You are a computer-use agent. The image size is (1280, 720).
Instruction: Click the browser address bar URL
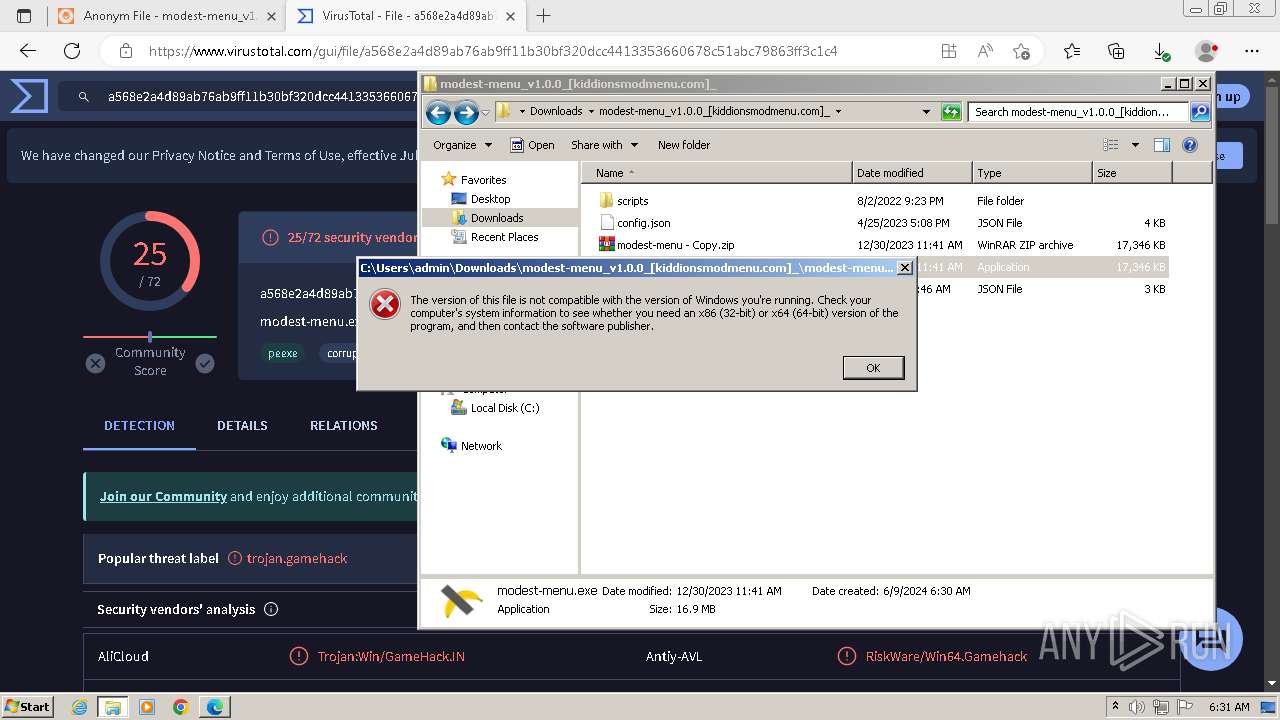[493, 51]
